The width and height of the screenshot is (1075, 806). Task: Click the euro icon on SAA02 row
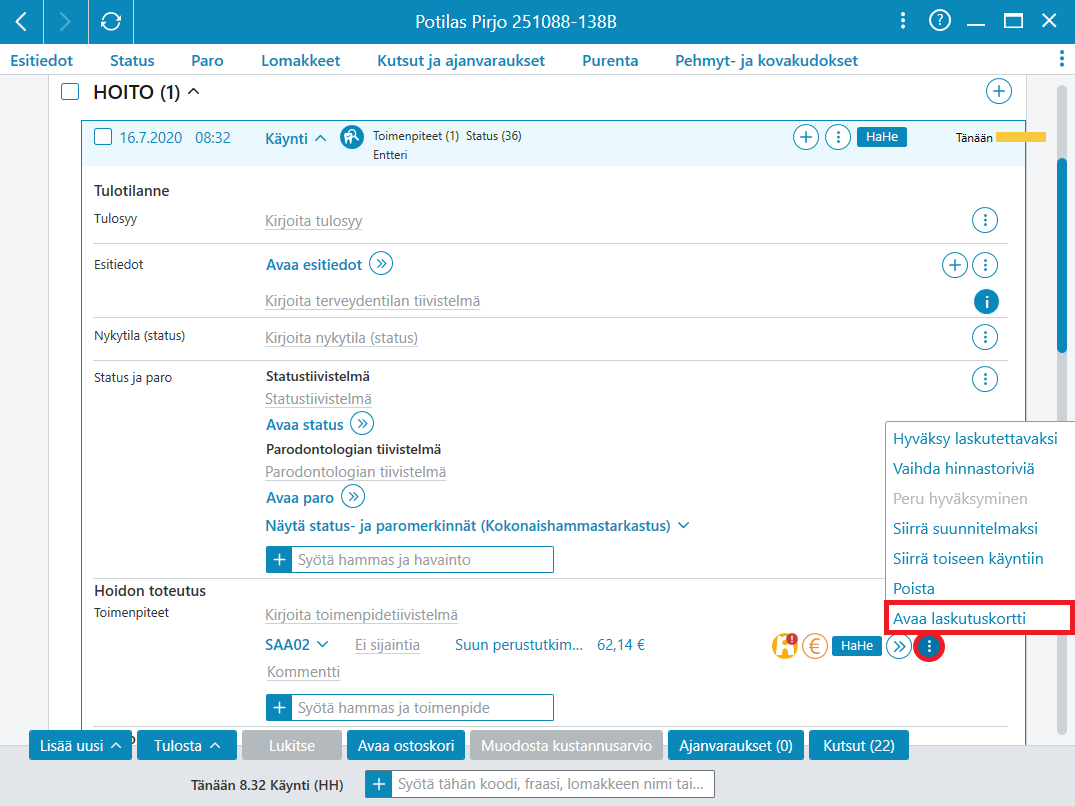(814, 646)
